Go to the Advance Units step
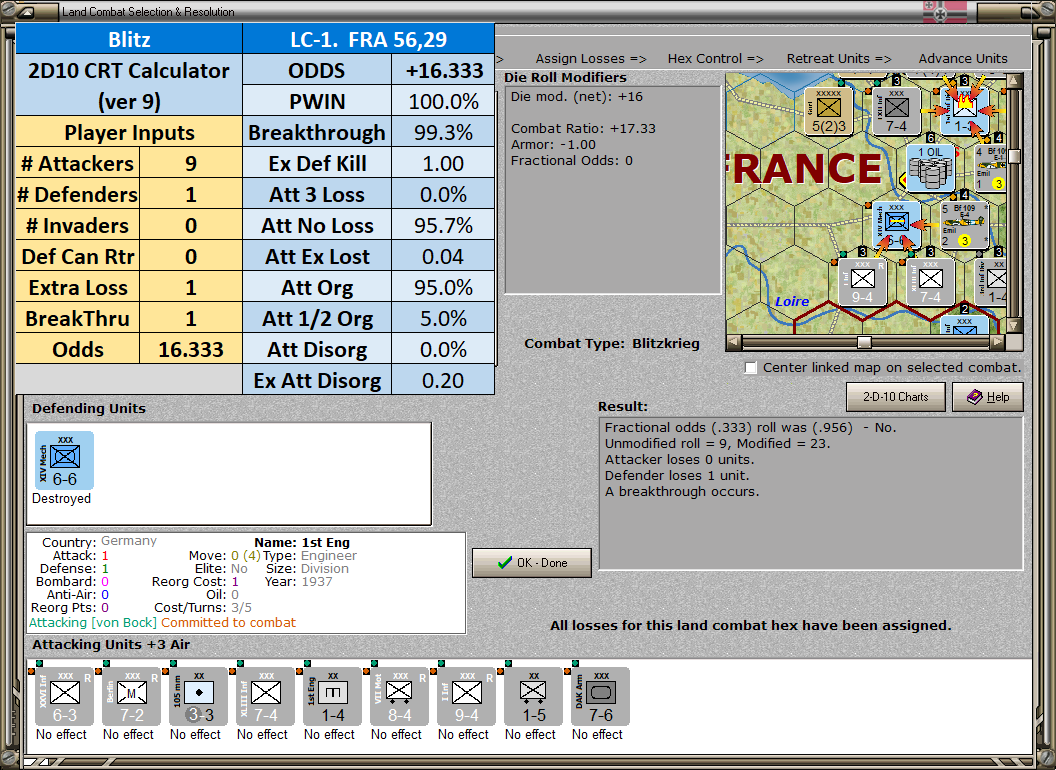This screenshot has width=1056, height=770. [x=963, y=59]
